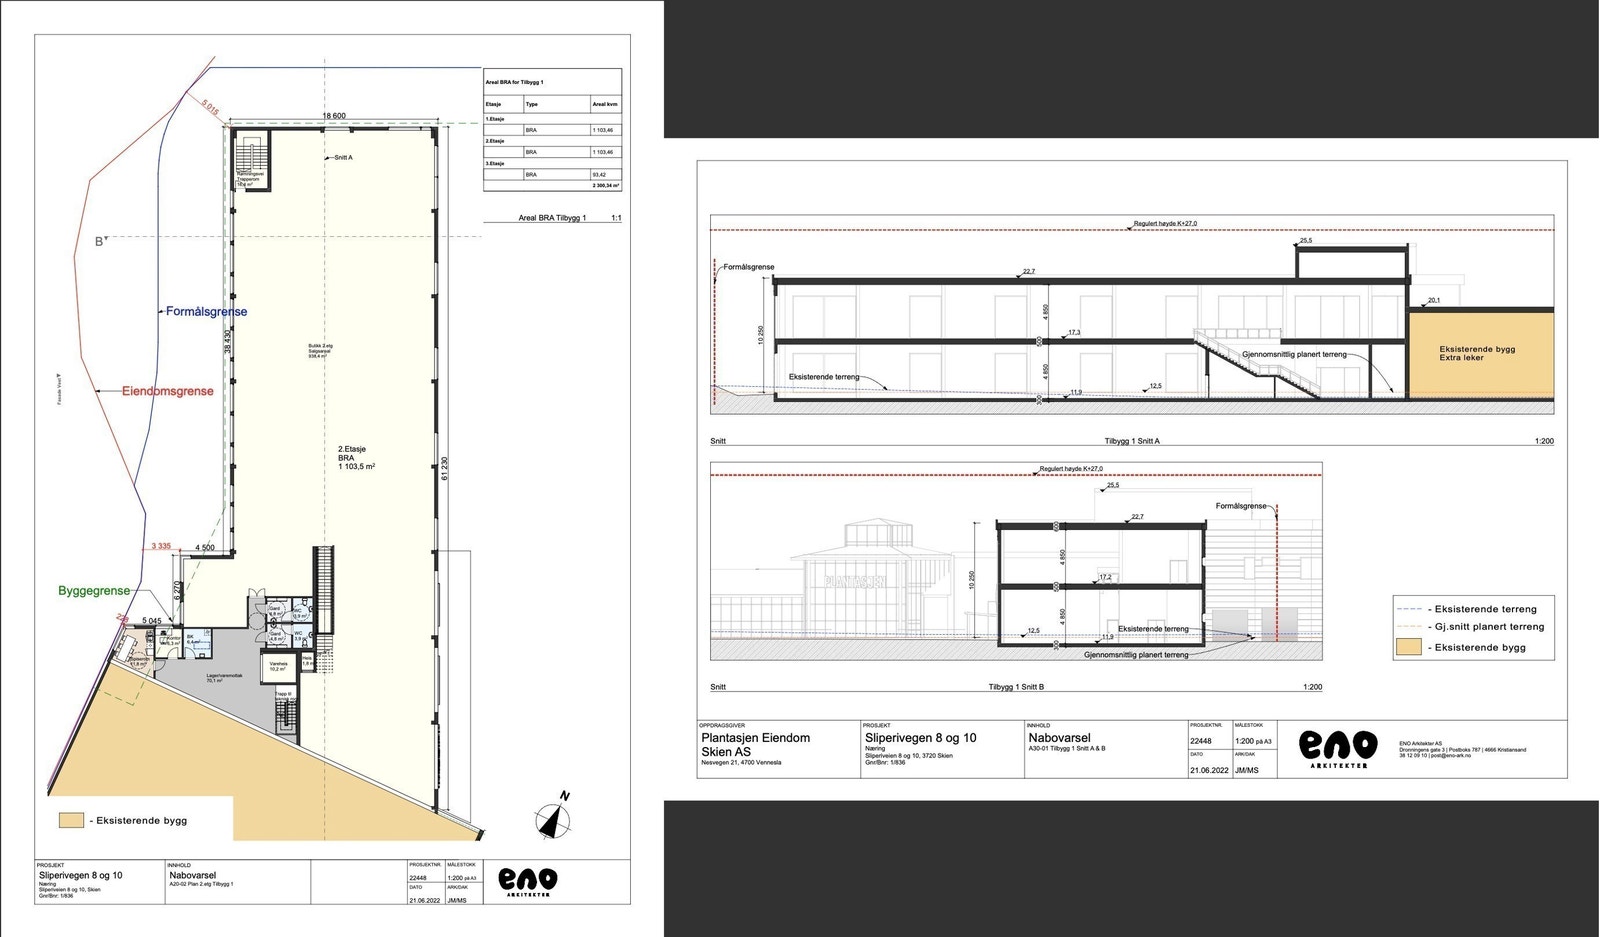Click the red 3 335 dimension
This screenshot has width=1600, height=937.
point(161,546)
